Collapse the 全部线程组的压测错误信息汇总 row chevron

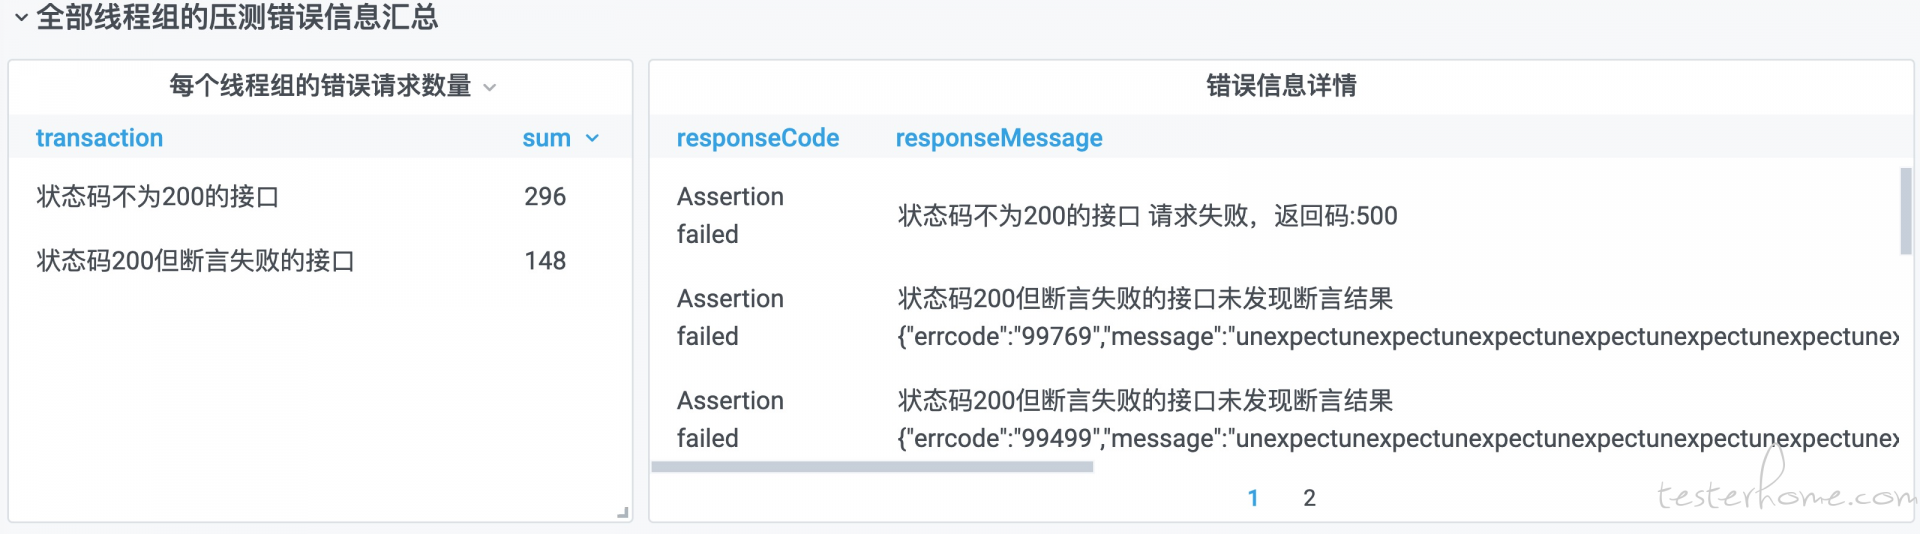coord(20,18)
